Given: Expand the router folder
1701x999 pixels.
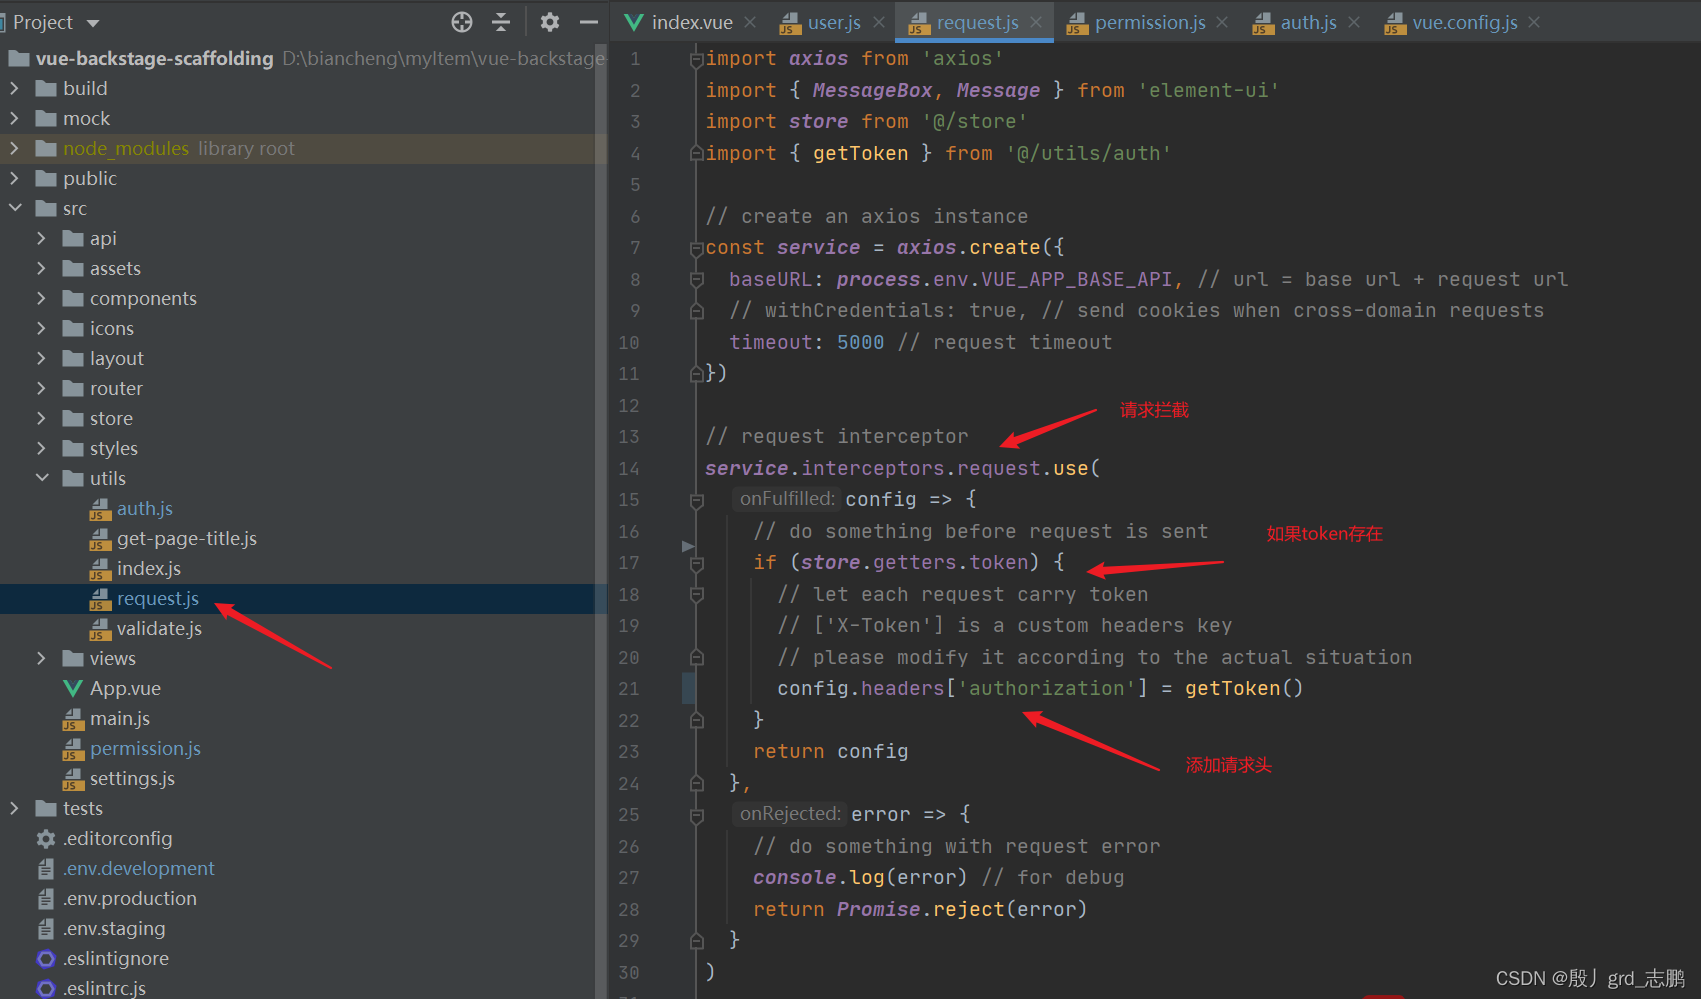Looking at the screenshot, I should pyautogui.click(x=41, y=388).
